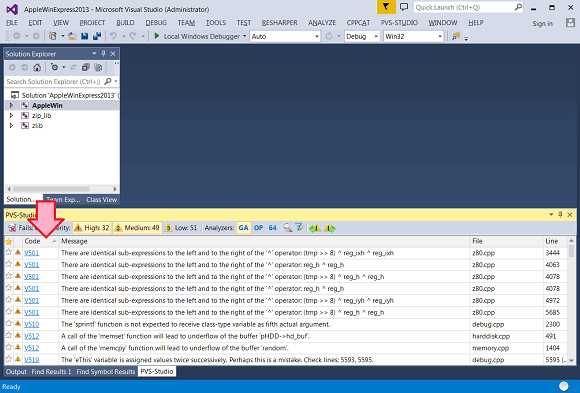The width and height of the screenshot is (580, 393).
Task: Open the feedback speech bubble icon
Action: pyautogui.click(x=404, y=7)
